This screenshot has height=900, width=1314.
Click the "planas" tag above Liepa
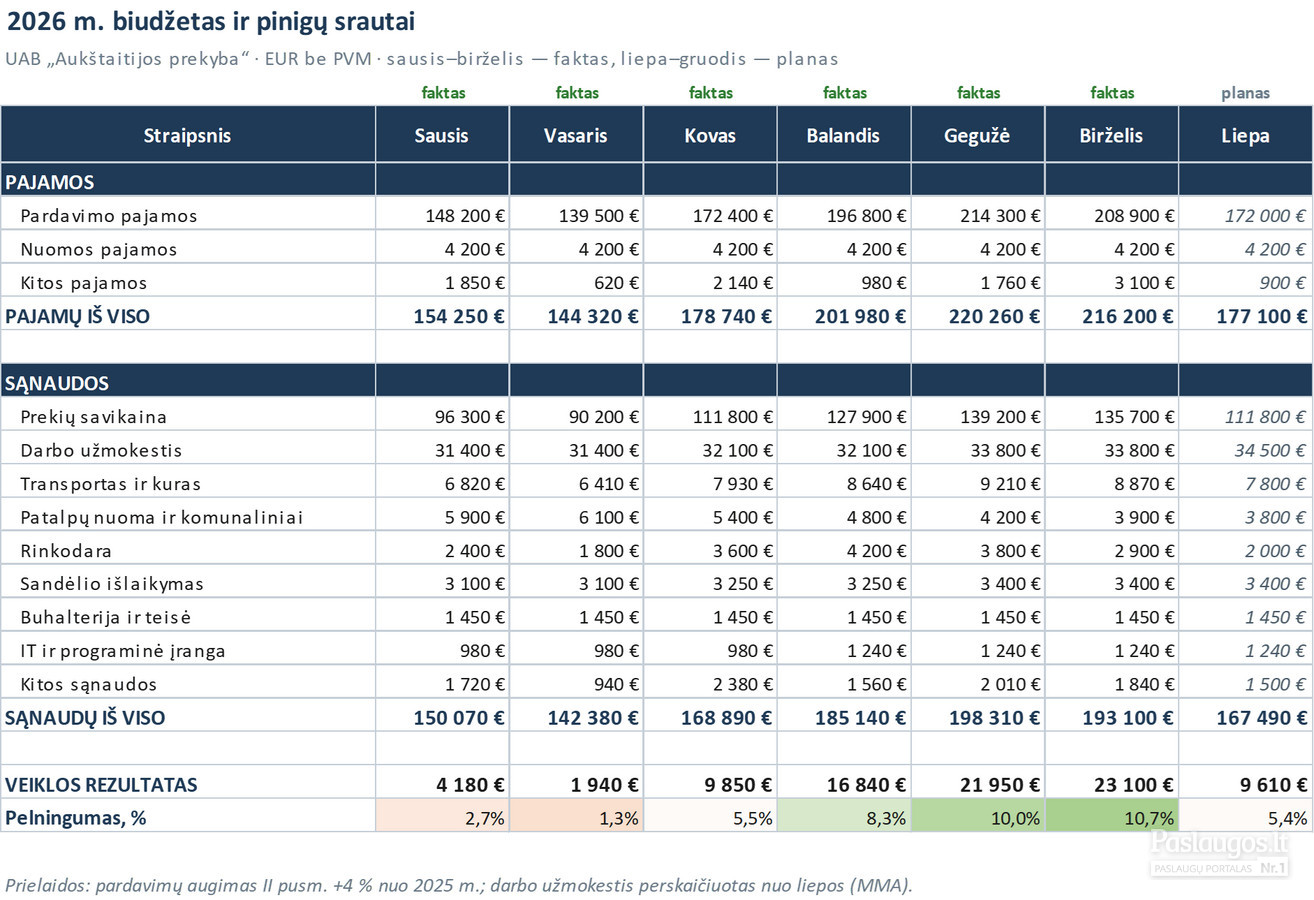point(1246,93)
